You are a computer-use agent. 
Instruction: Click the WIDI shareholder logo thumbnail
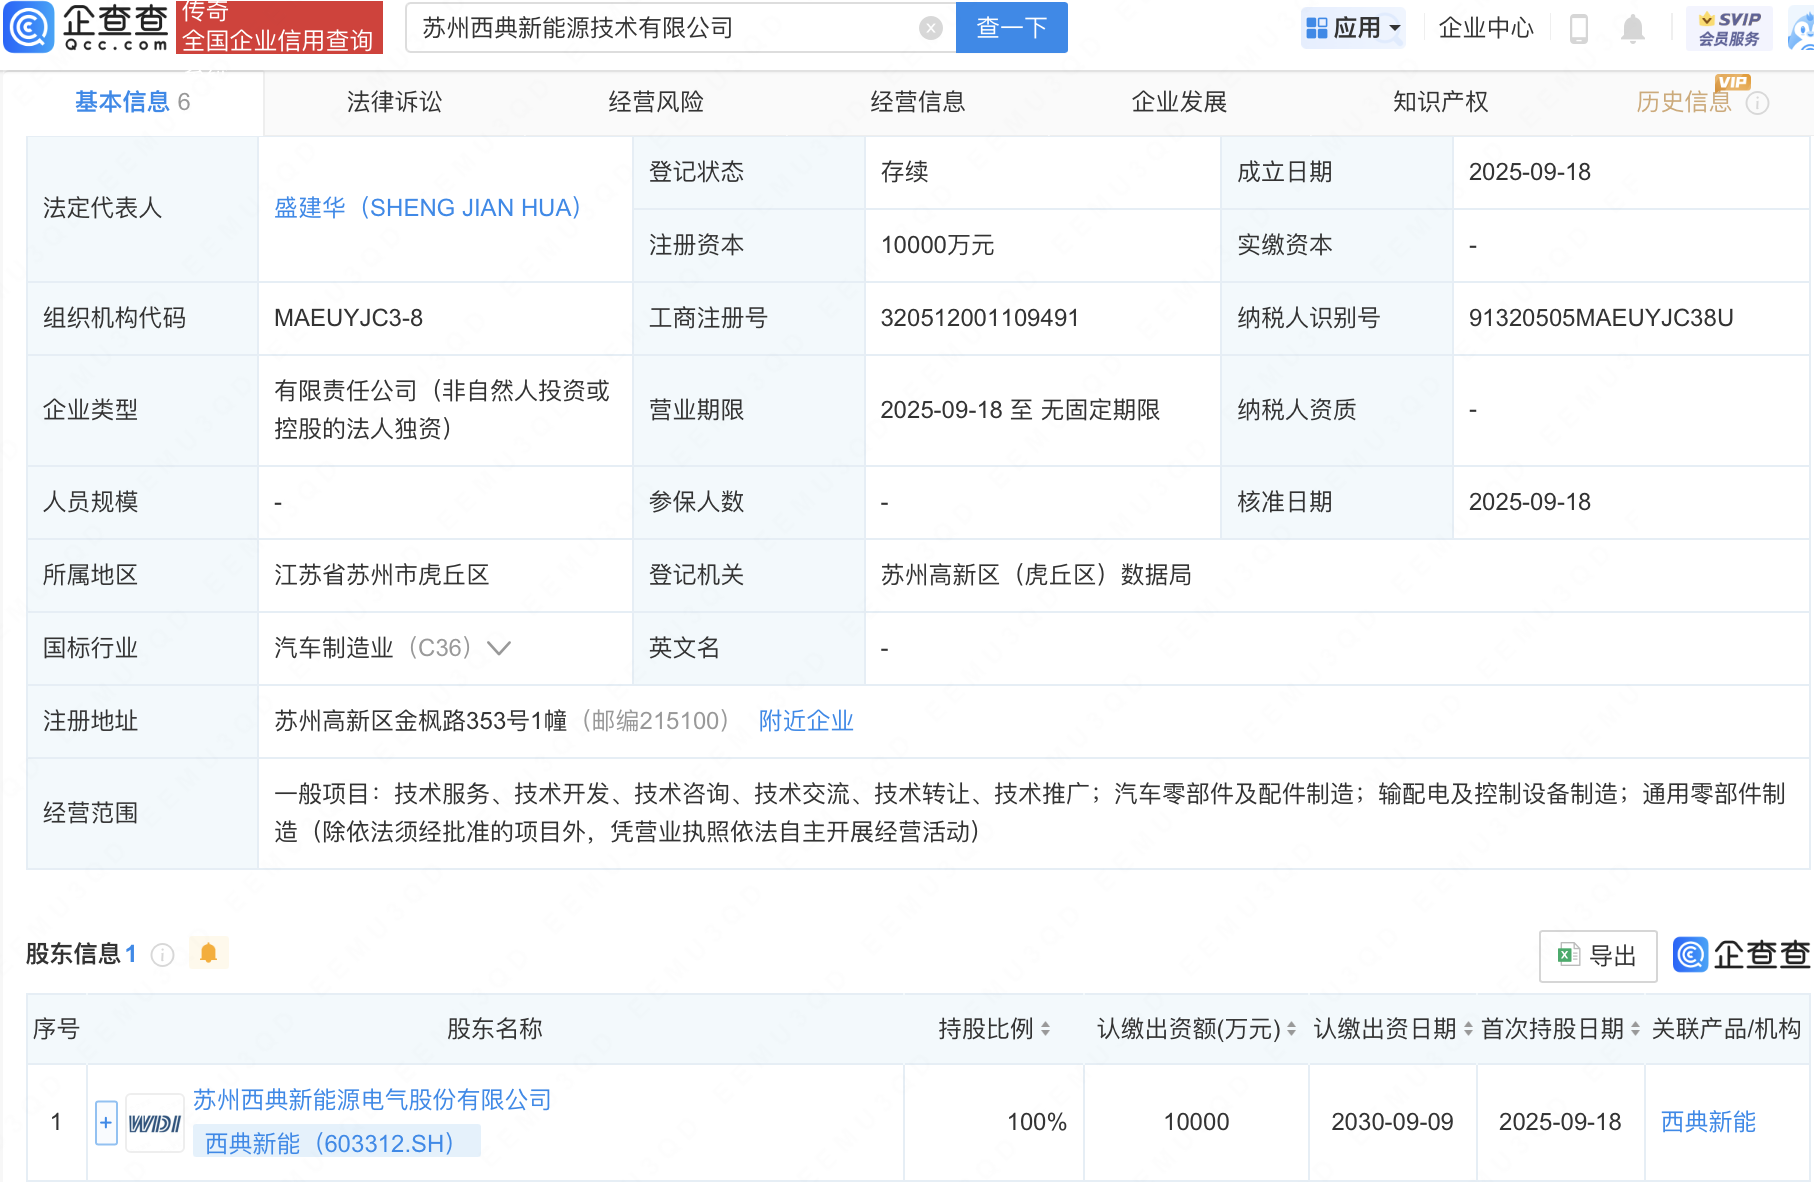155,1123
